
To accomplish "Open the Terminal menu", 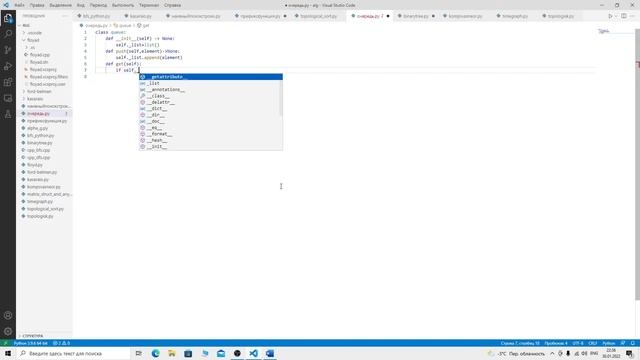I will (x=149, y=5).
